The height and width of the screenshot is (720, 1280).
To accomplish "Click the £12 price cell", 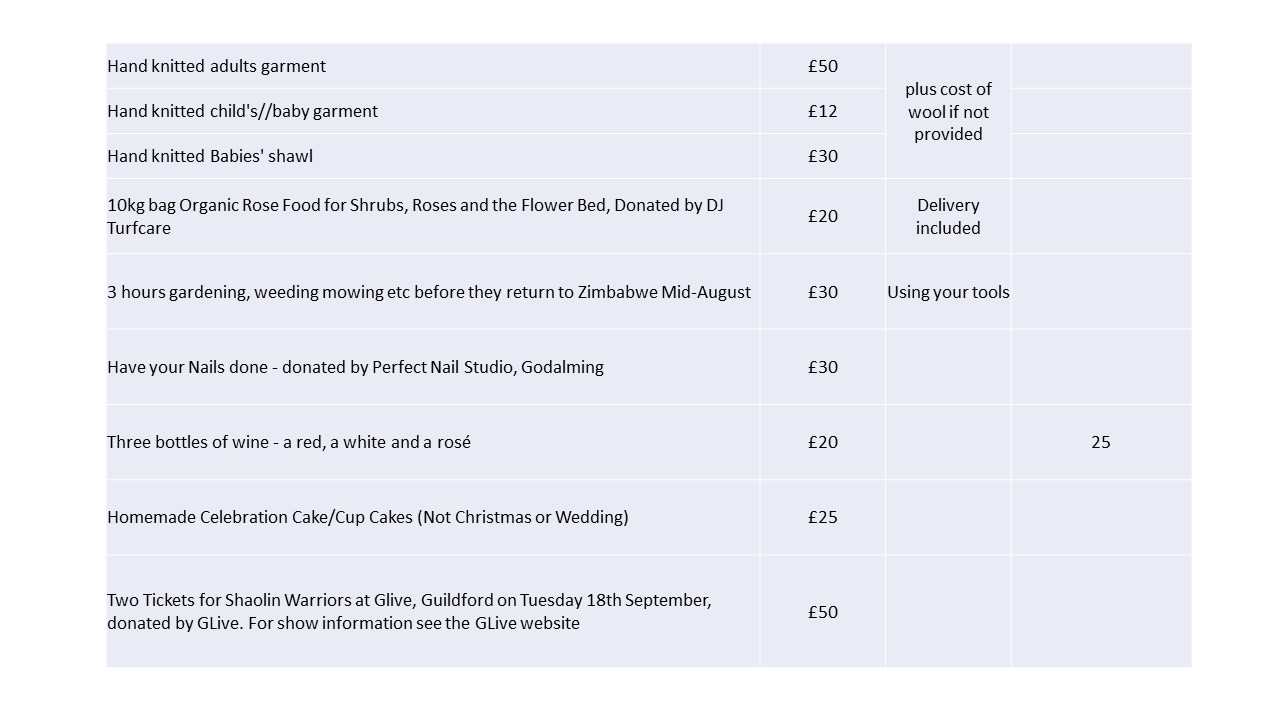I will pyautogui.click(x=822, y=111).
